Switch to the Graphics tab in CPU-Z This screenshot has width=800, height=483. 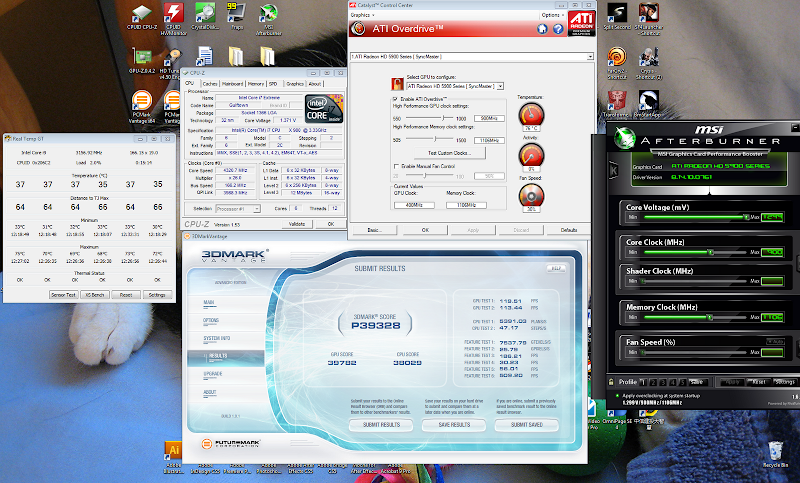(x=295, y=84)
